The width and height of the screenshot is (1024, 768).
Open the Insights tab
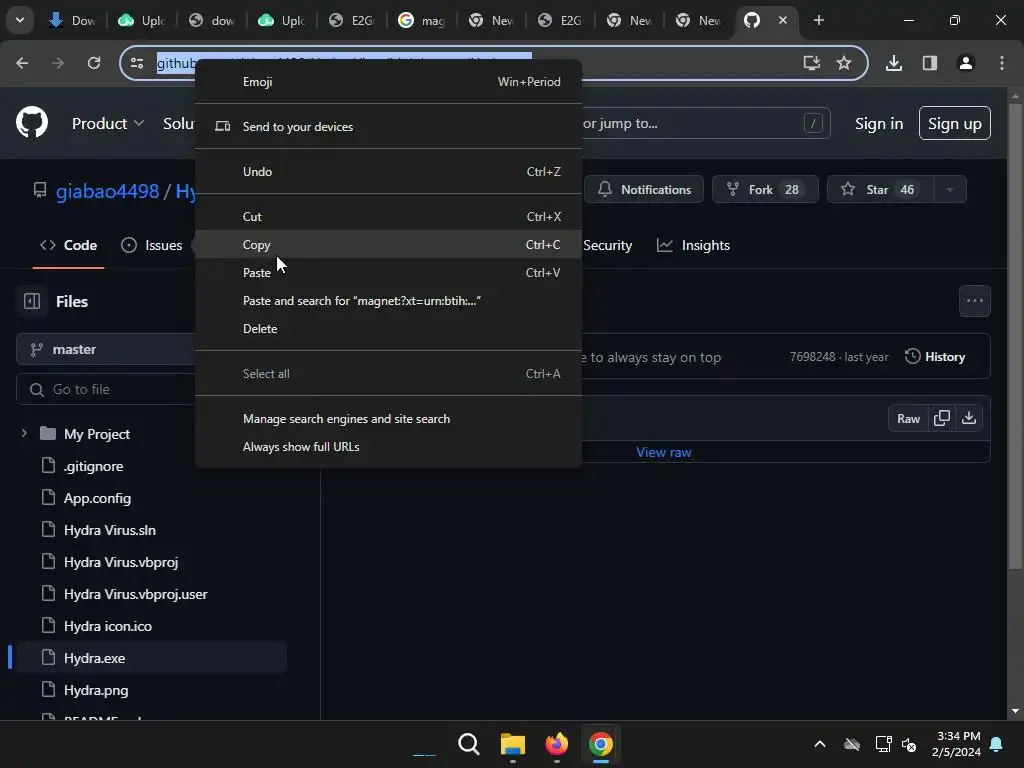(x=693, y=246)
